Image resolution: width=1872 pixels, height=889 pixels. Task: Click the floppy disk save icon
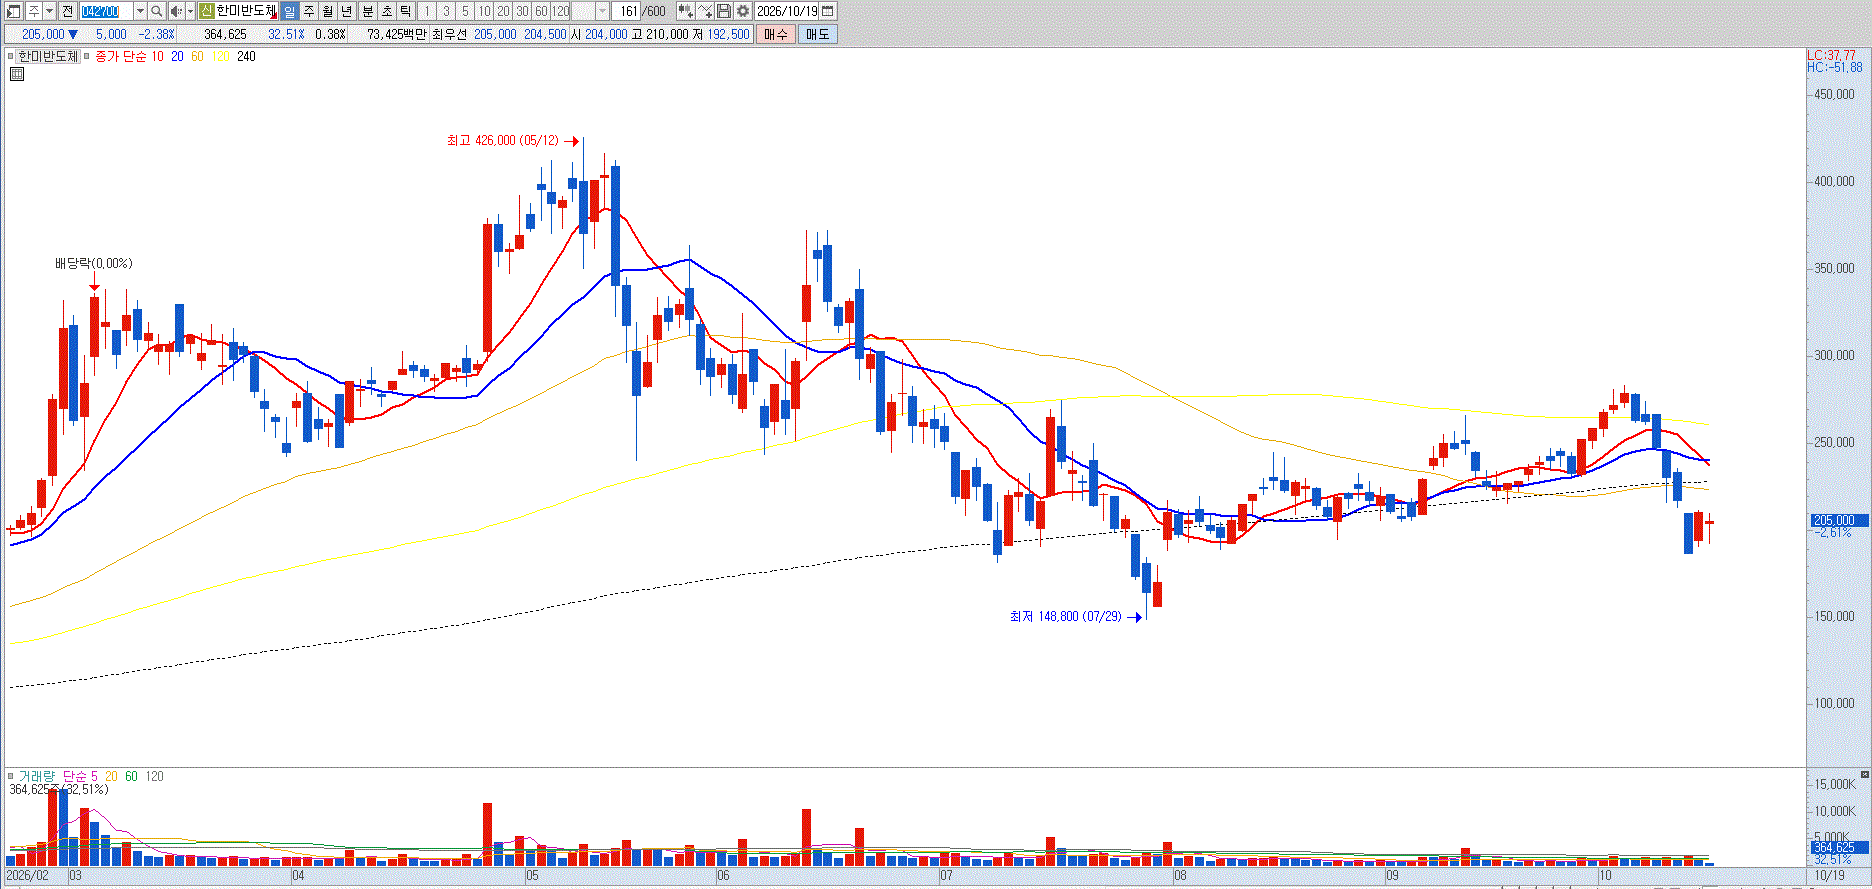pyautogui.click(x=724, y=11)
